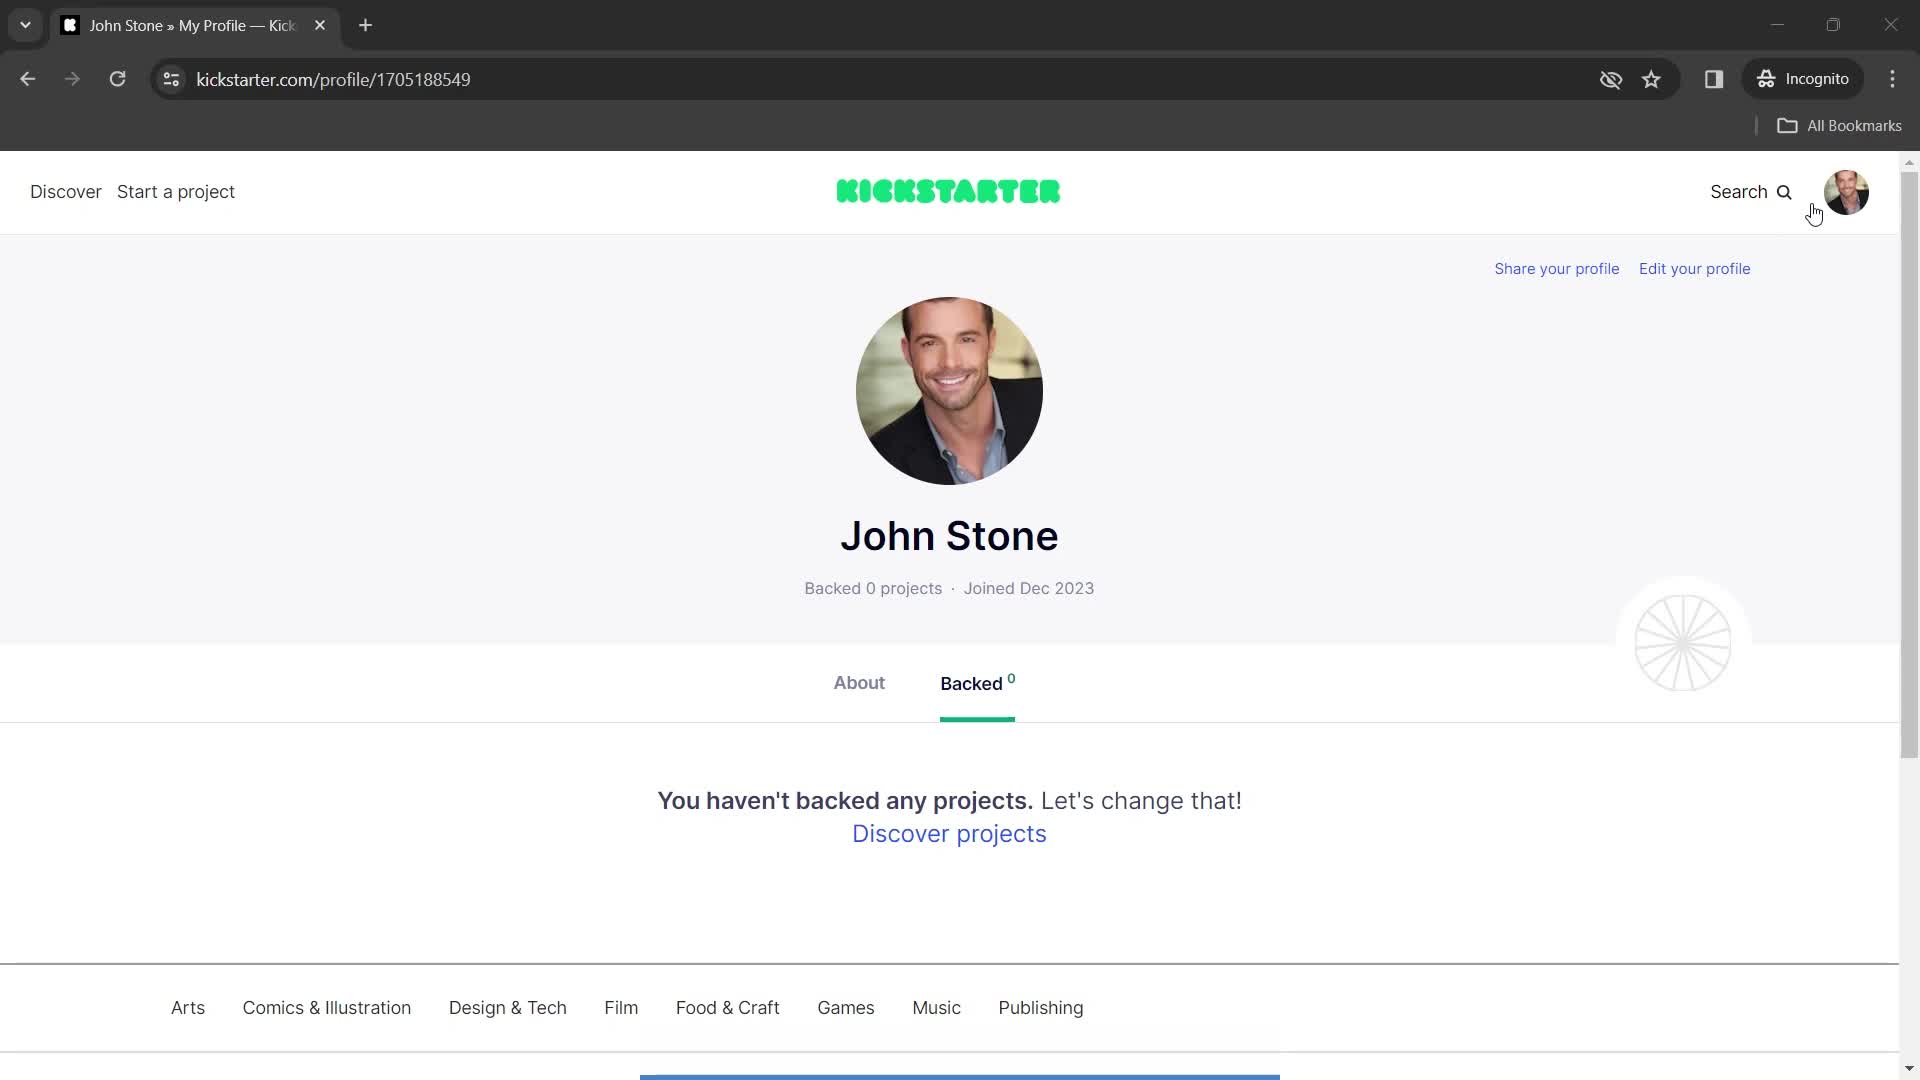
Task: Click the Share your profile button
Action: [x=1556, y=268]
